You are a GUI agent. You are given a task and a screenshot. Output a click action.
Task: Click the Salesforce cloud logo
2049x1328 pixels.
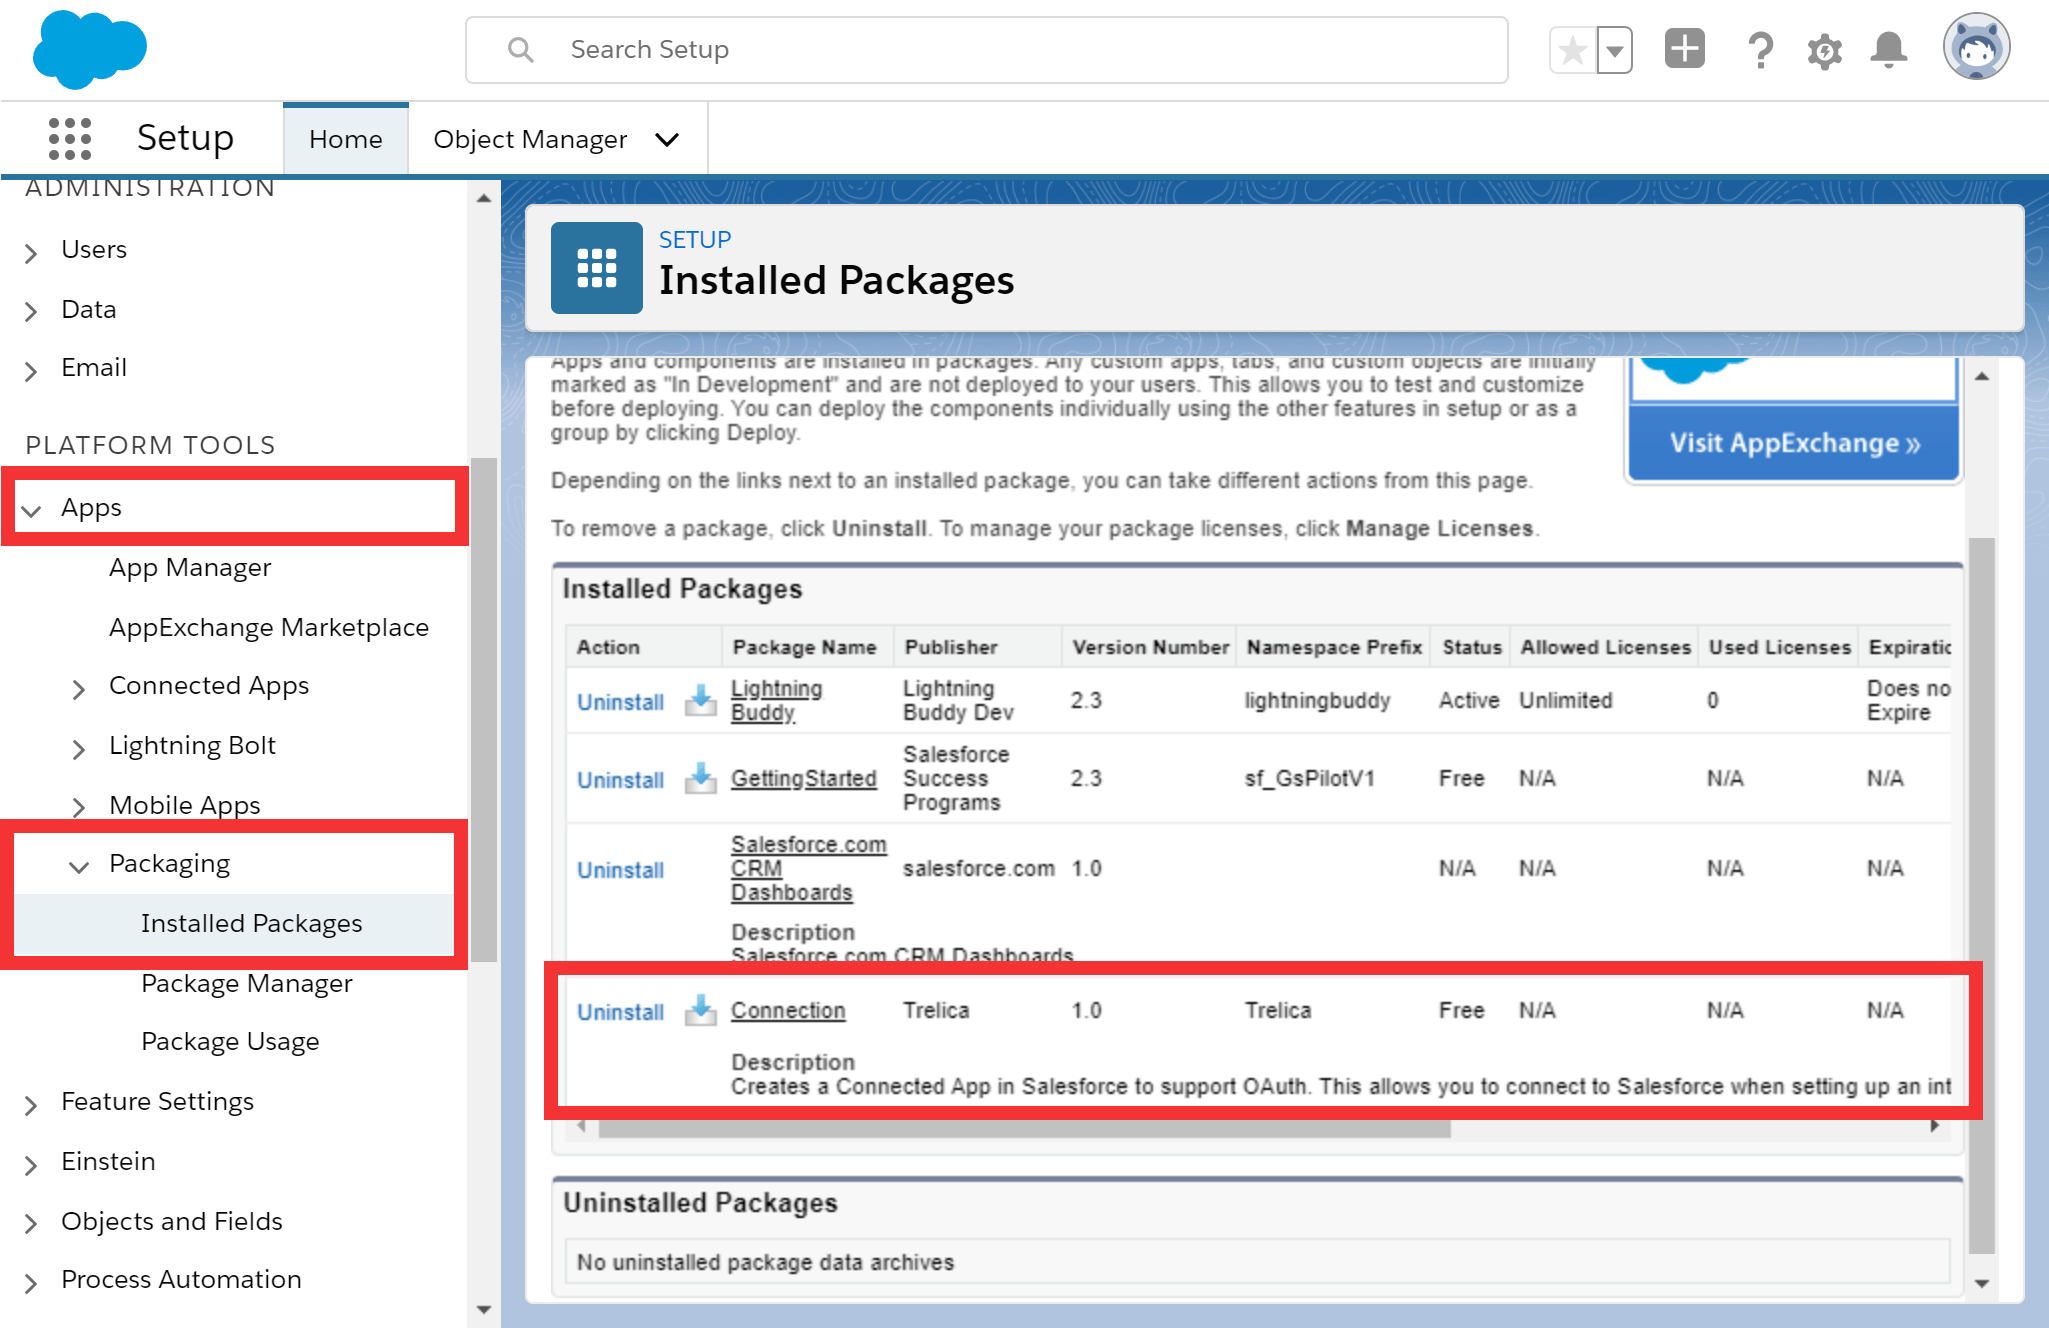coord(89,49)
